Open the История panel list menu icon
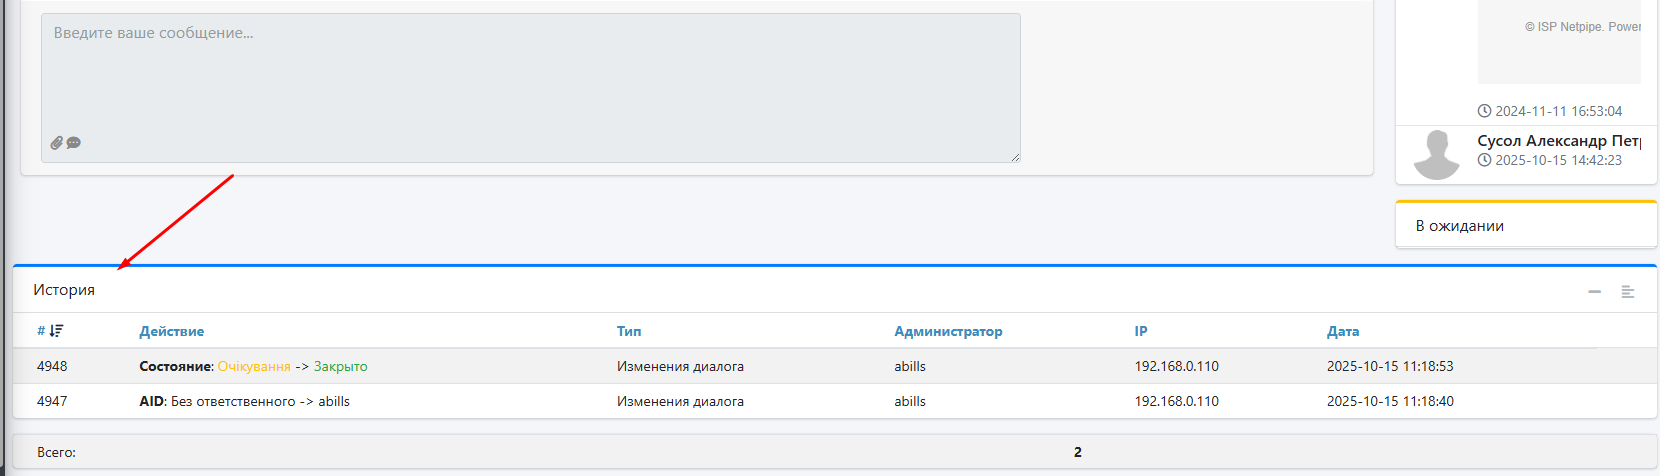The image size is (1660, 476). tap(1628, 291)
